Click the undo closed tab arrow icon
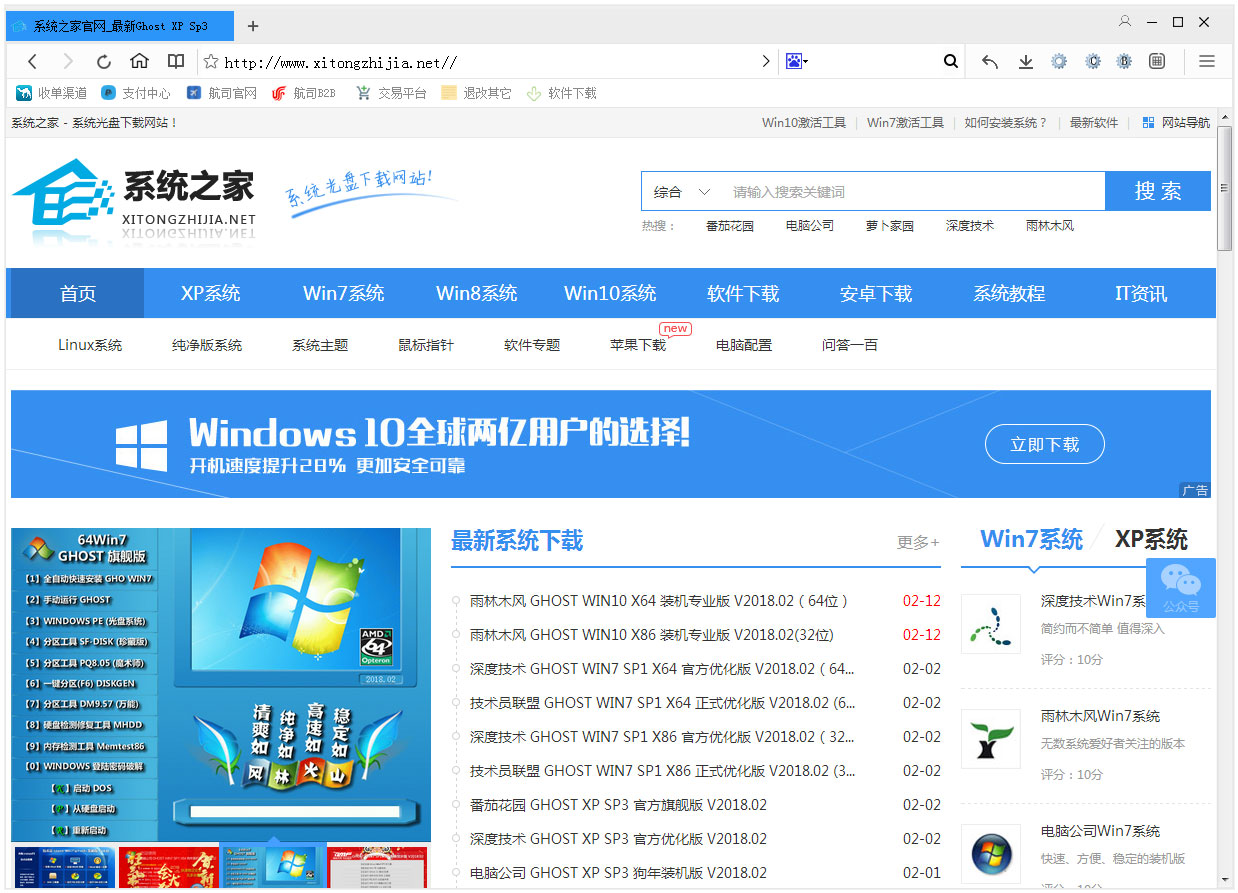The height and width of the screenshot is (893, 1238). [x=990, y=62]
